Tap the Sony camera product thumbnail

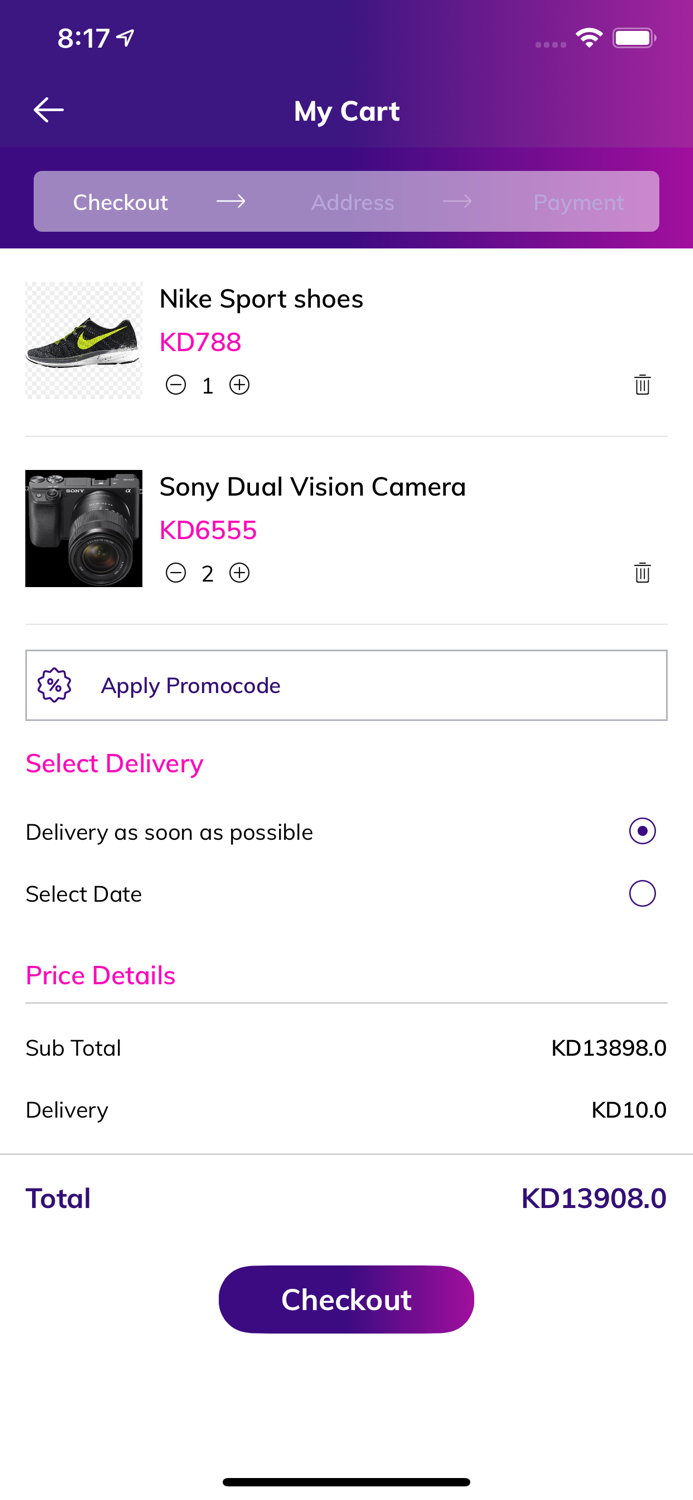[x=84, y=528]
